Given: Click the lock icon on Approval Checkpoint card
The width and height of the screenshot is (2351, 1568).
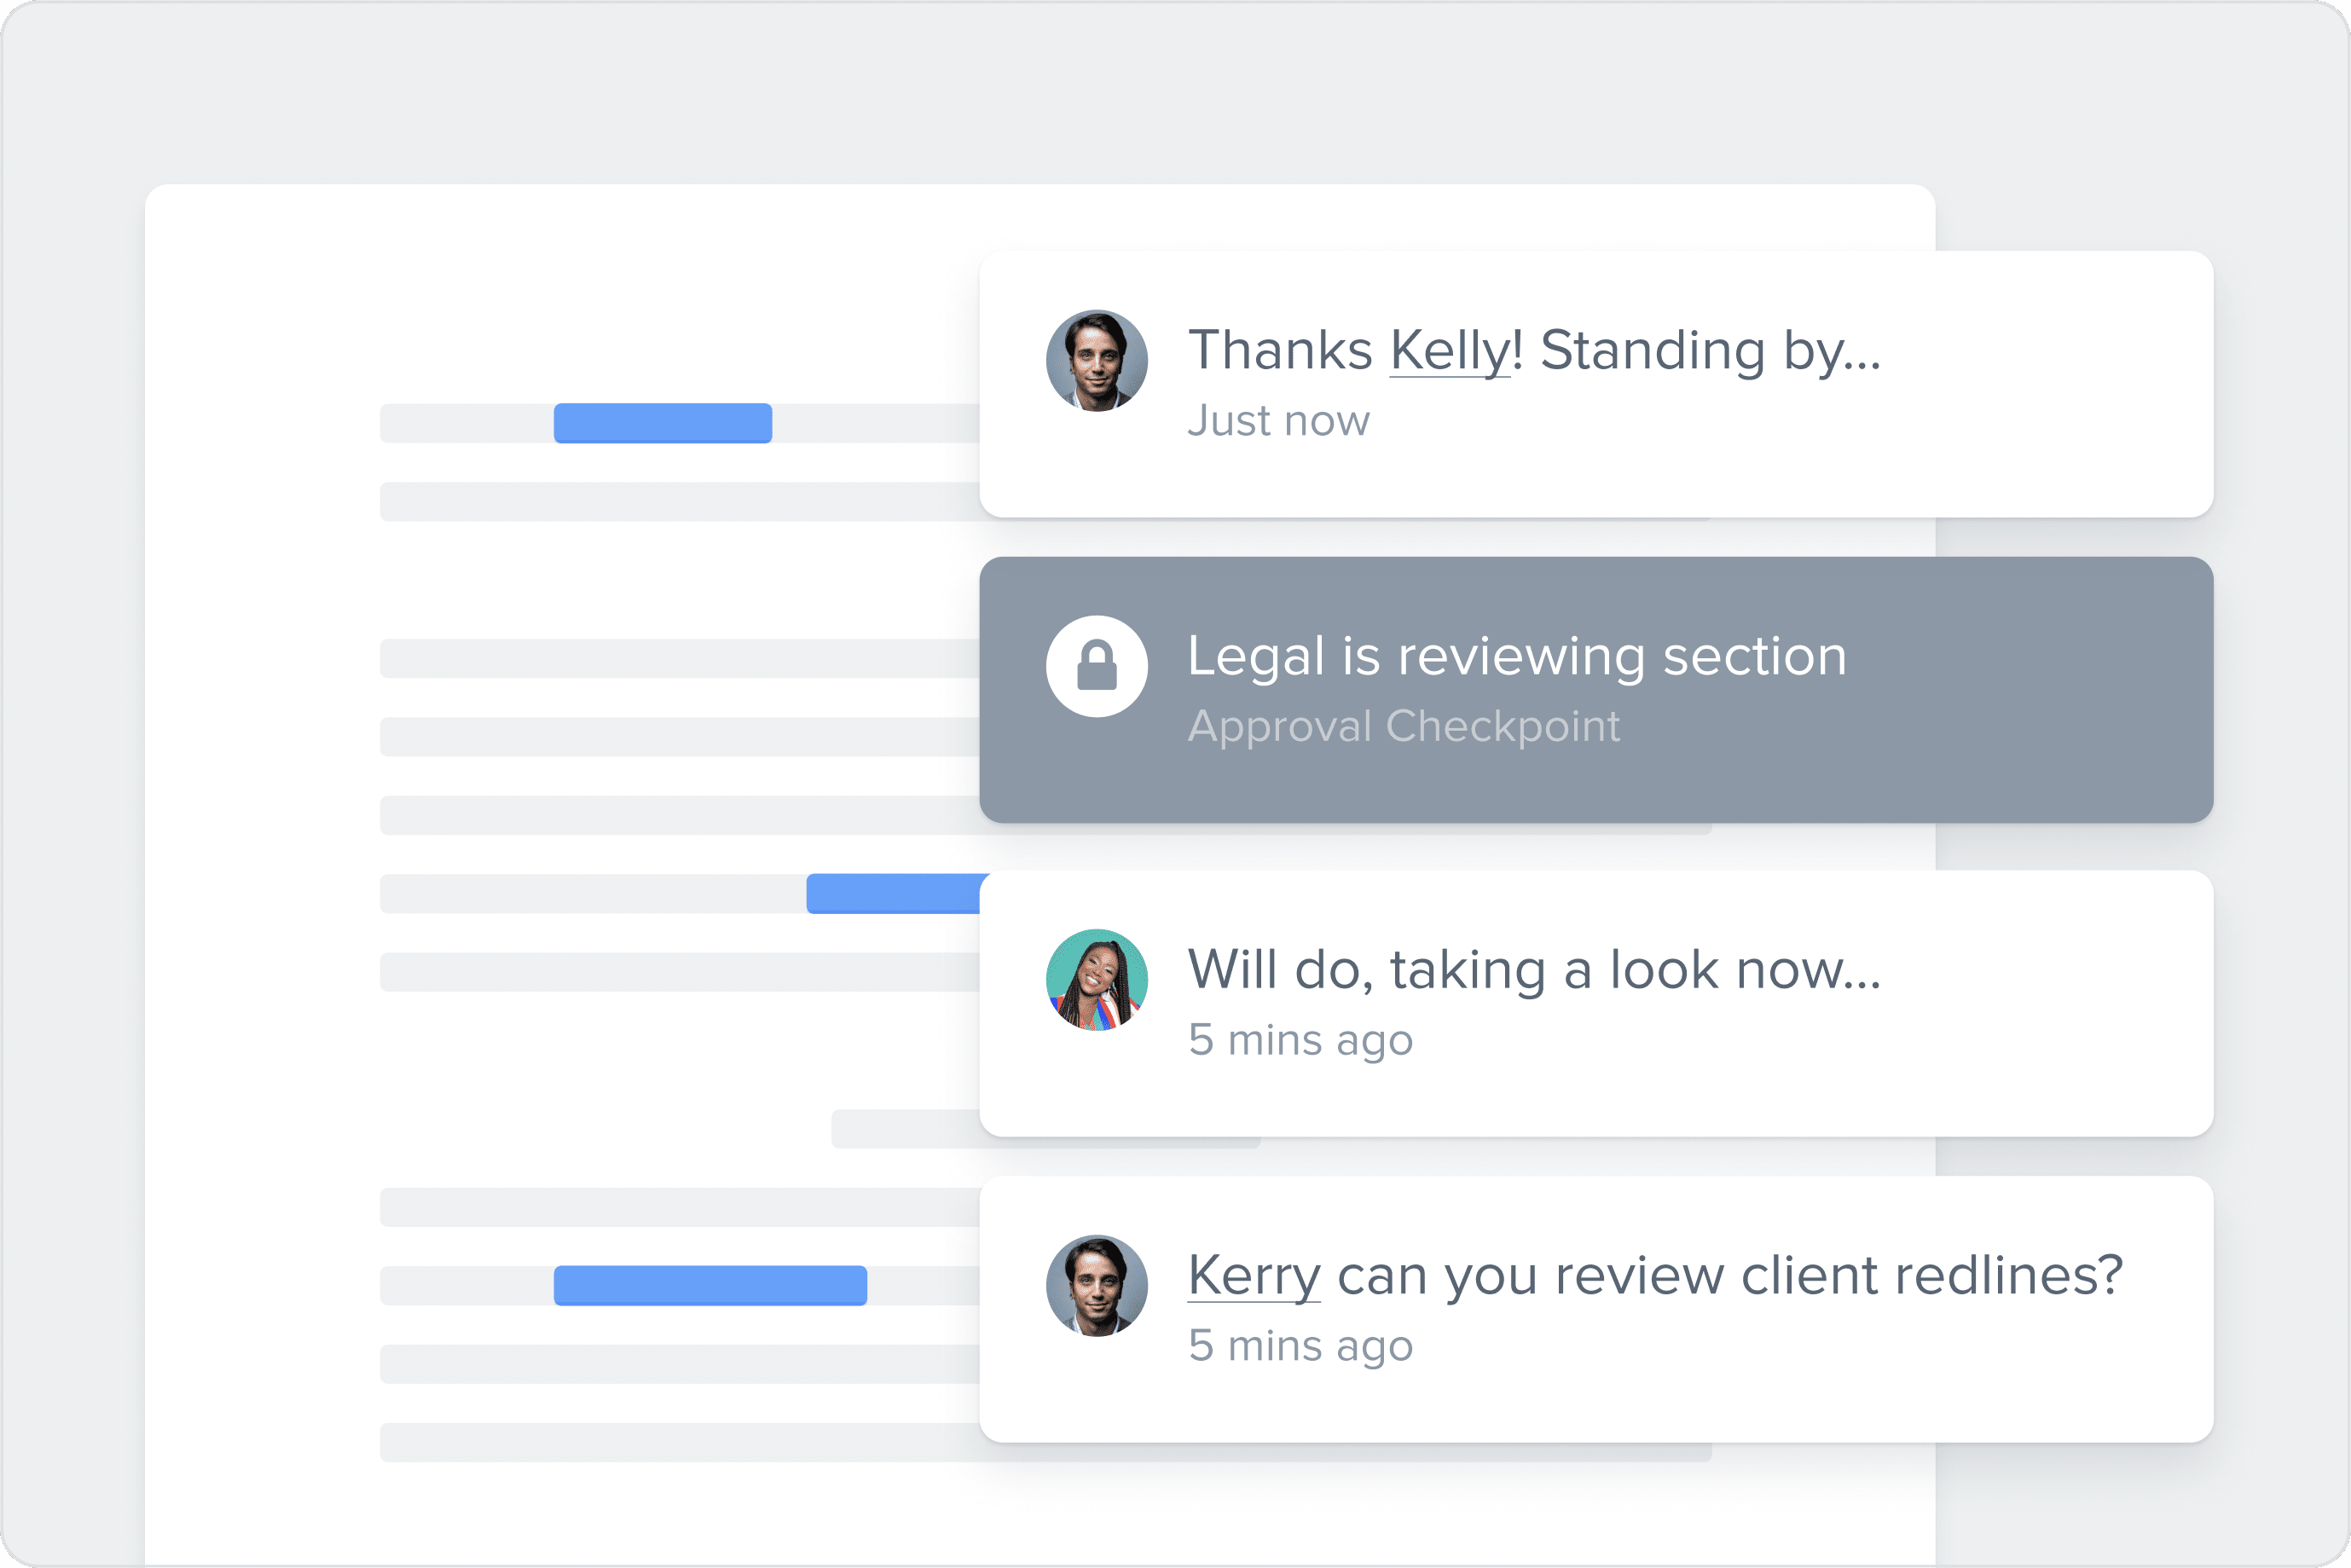Looking at the screenshot, I should coord(1096,666).
